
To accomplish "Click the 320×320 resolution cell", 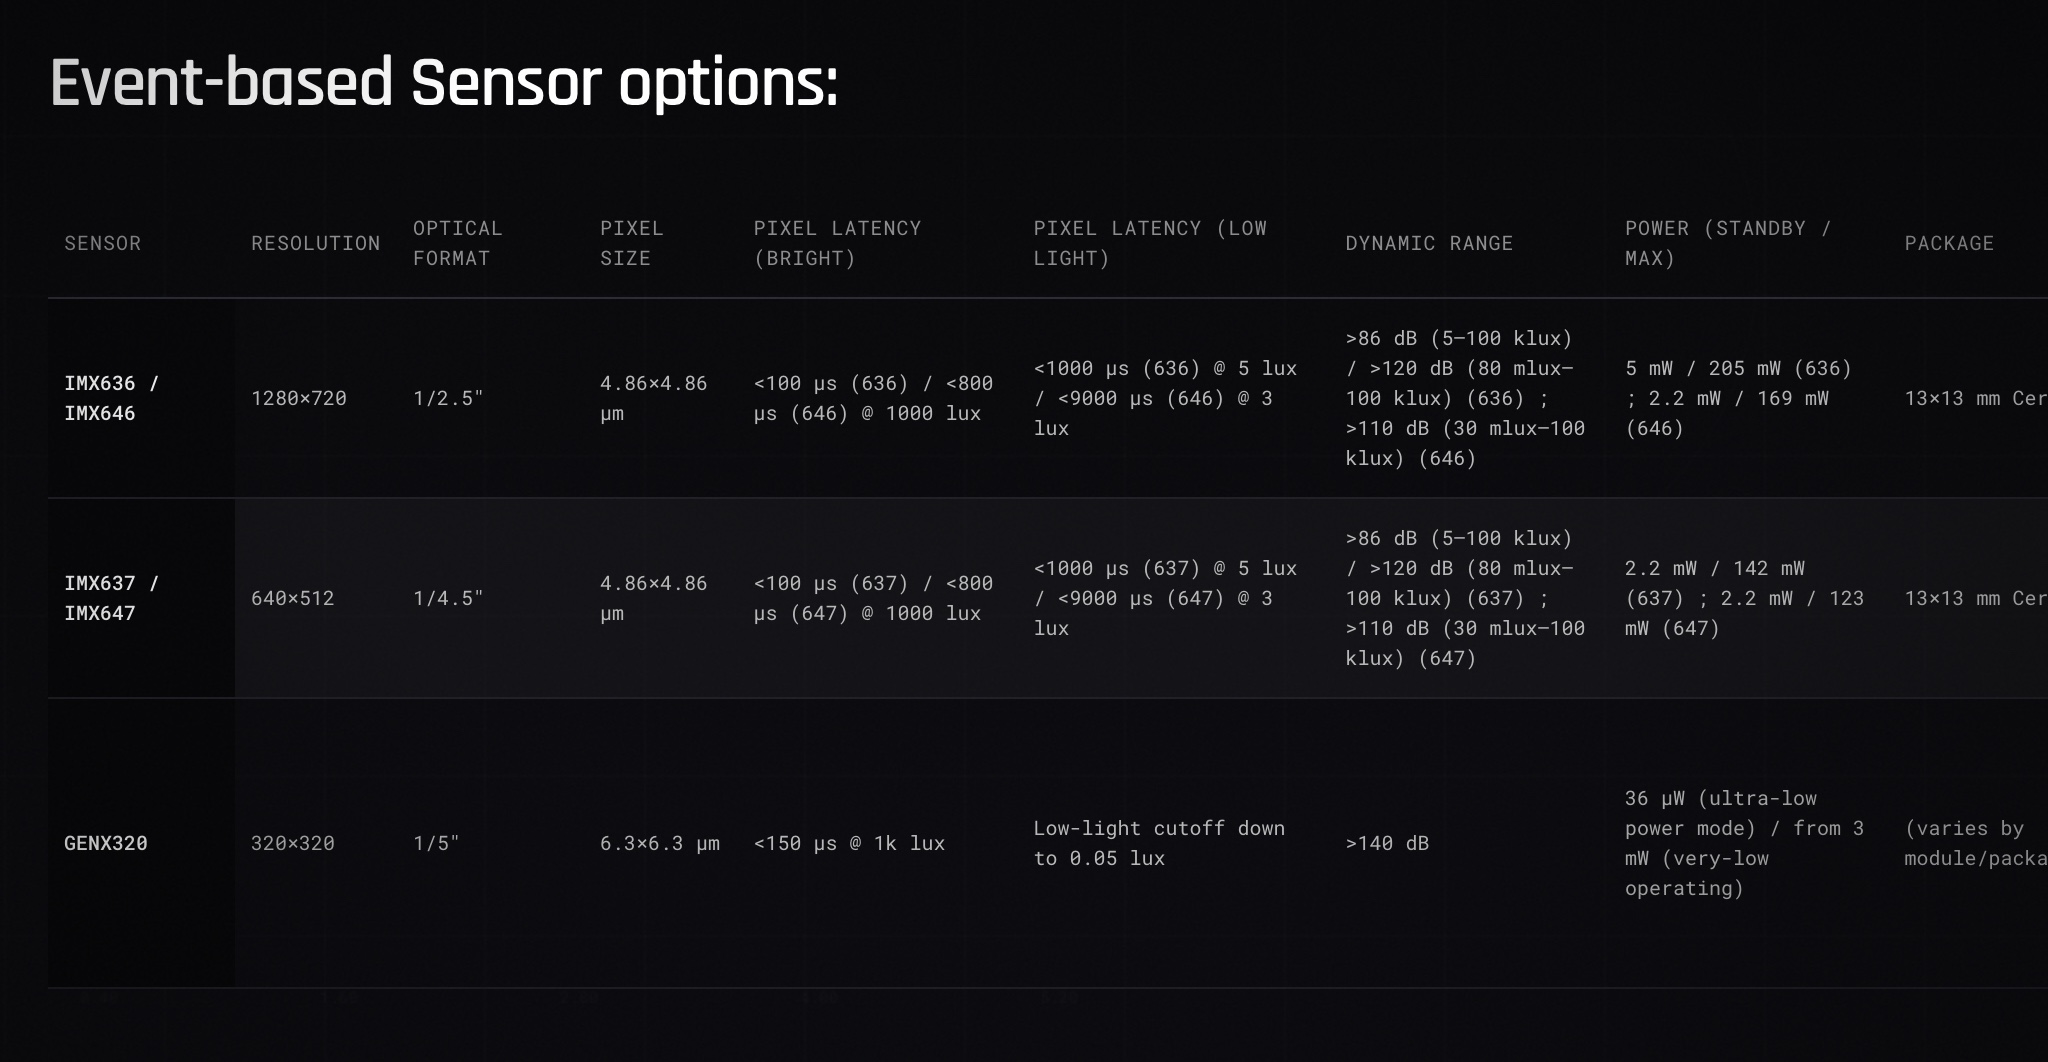I will (293, 843).
